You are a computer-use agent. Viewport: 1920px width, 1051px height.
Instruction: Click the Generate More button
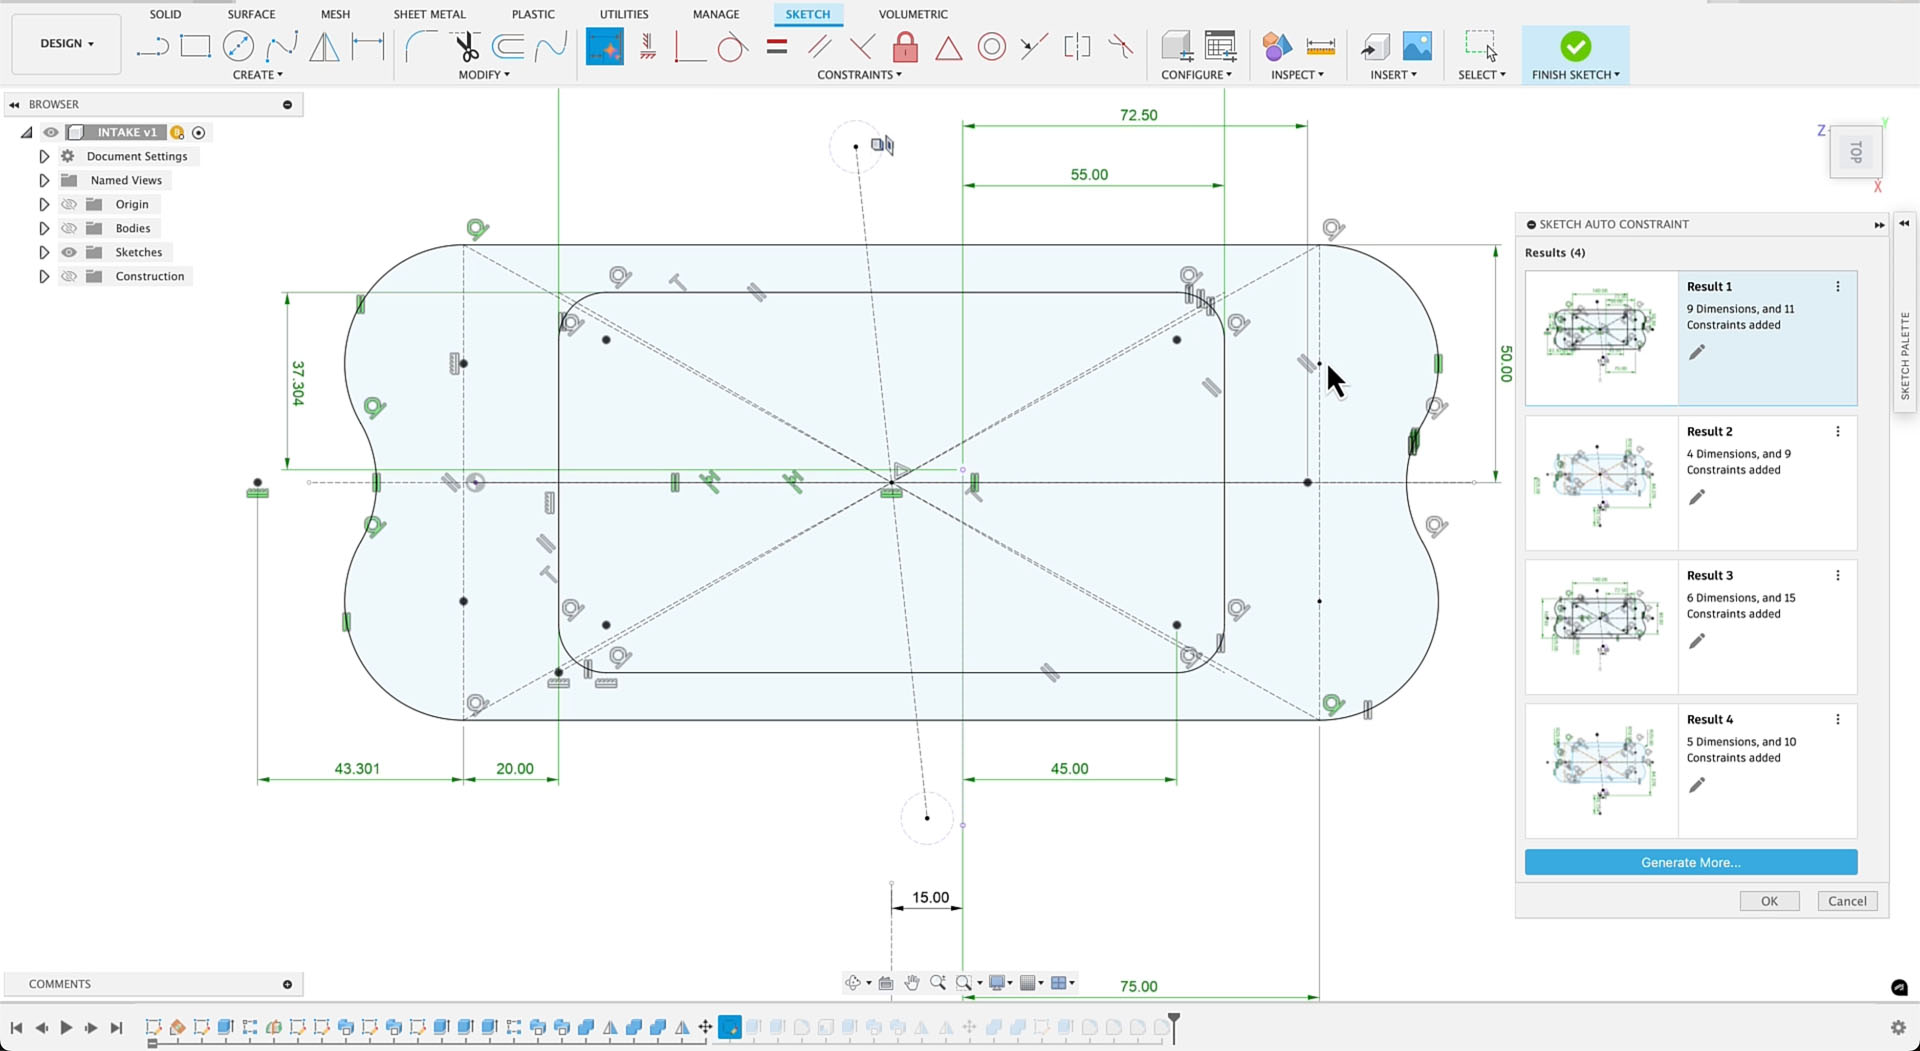(1690, 862)
